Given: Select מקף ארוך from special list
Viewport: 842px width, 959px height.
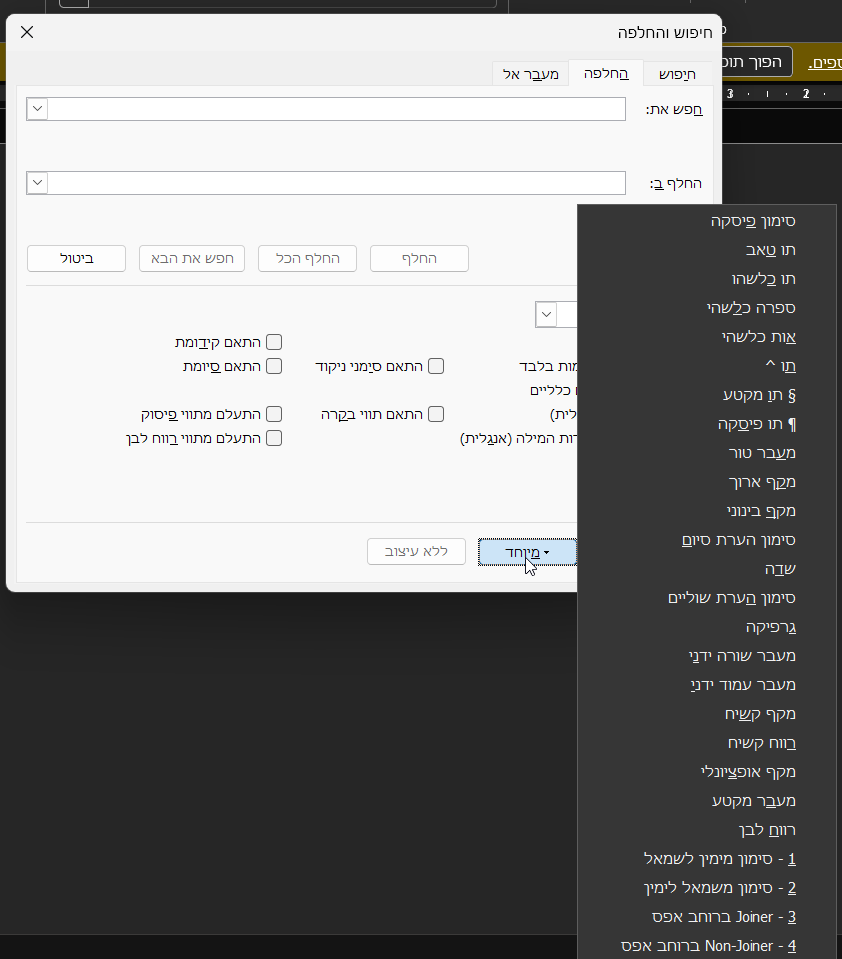Looking at the screenshot, I should 762,482.
